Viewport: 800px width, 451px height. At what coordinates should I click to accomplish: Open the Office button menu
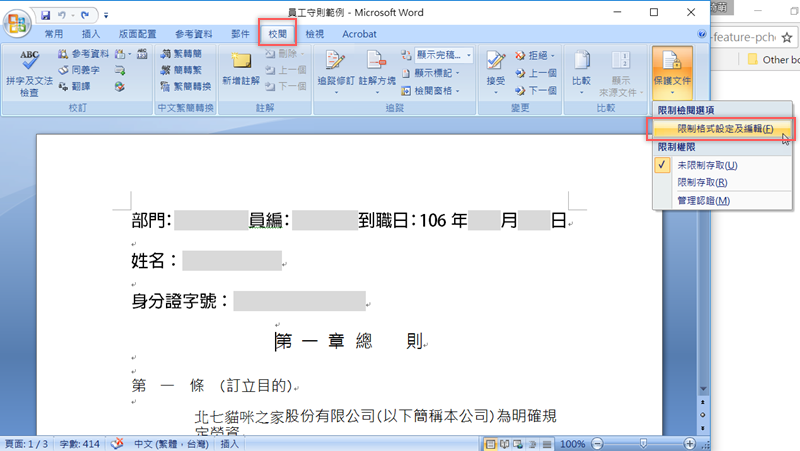pyautogui.click(x=17, y=23)
